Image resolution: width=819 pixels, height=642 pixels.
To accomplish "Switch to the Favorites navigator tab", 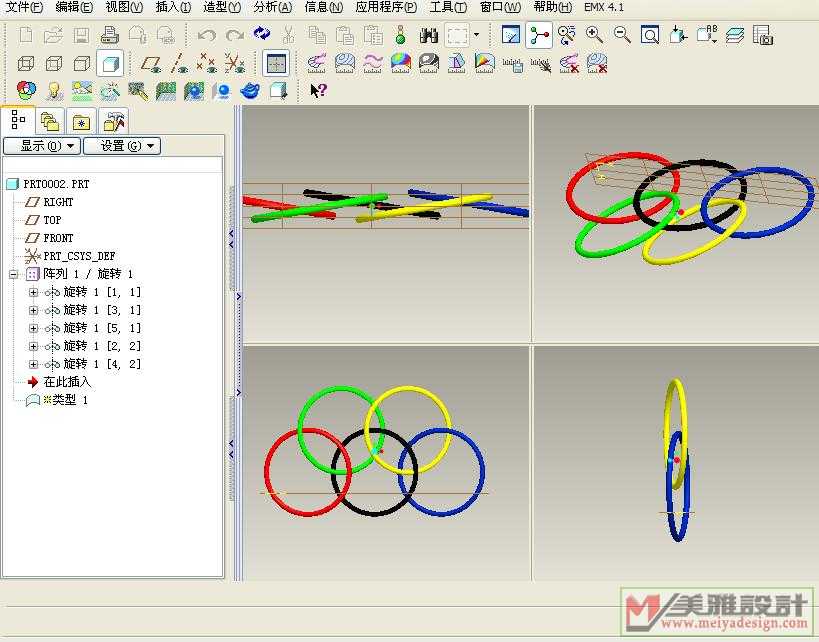I will pyautogui.click(x=81, y=122).
